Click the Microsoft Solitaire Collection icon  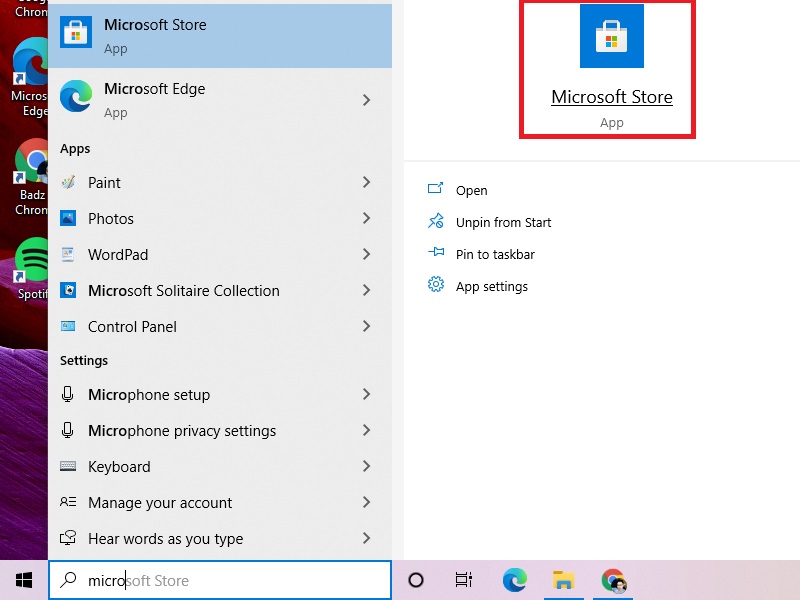coord(68,290)
